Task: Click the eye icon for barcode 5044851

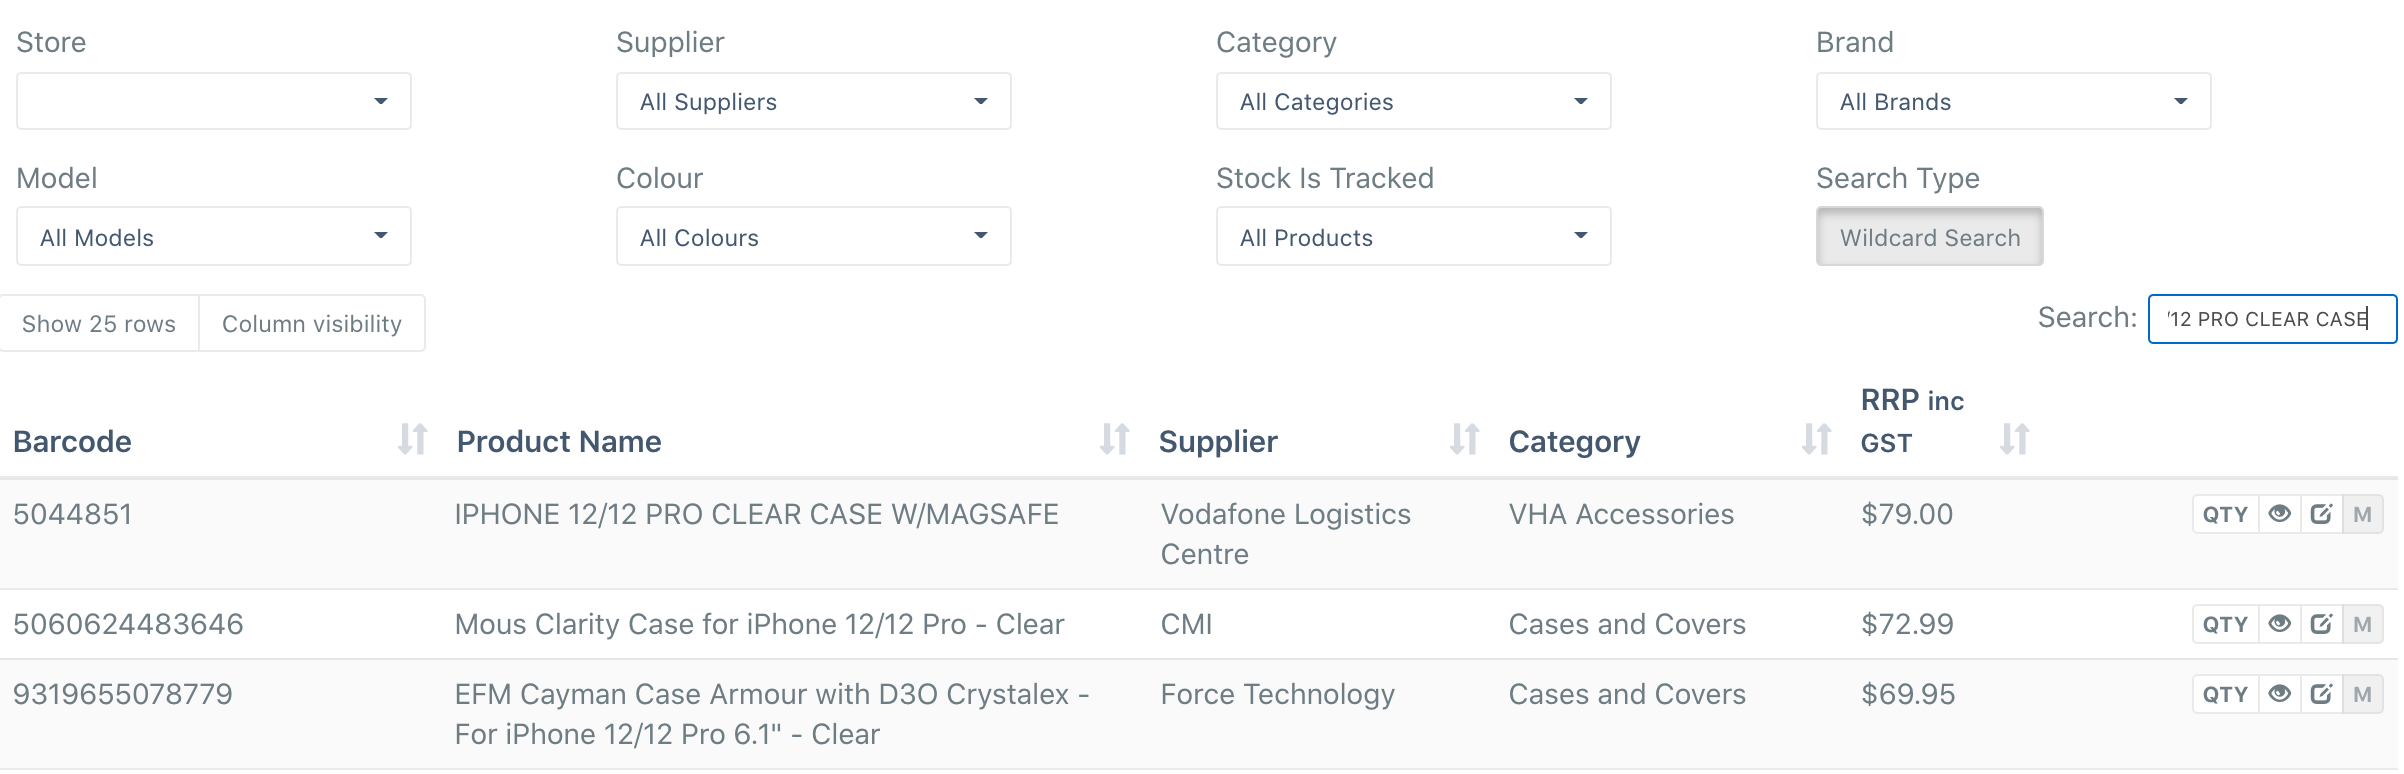Action: (2280, 514)
